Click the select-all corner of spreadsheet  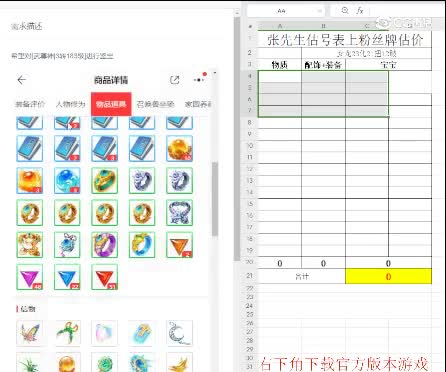point(250,26)
